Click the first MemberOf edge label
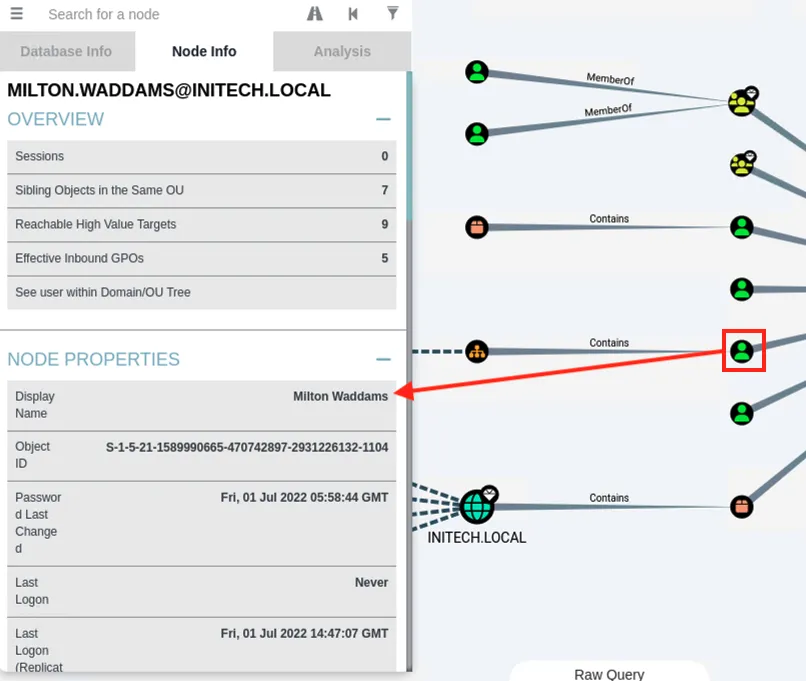This screenshot has width=806, height=681. (x=610, y=79)
